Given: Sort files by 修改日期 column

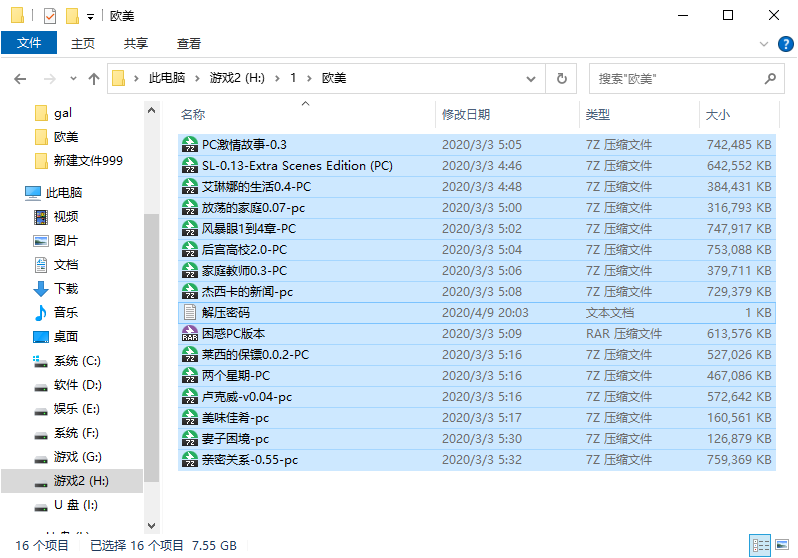Looking at the screenshot, I should pos(465,115).
